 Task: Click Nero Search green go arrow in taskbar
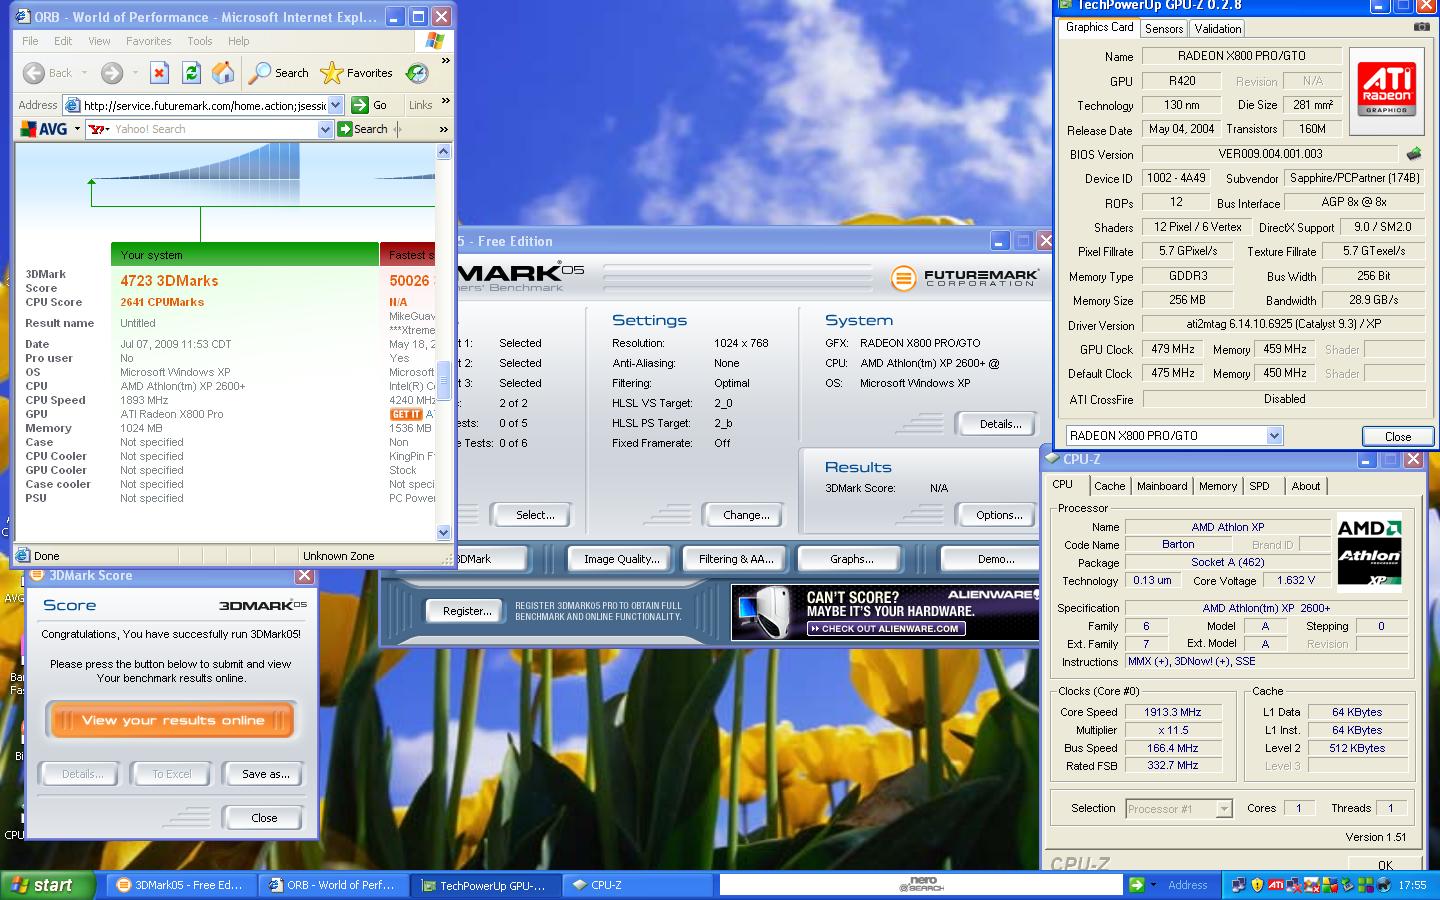pos(1136,885)
